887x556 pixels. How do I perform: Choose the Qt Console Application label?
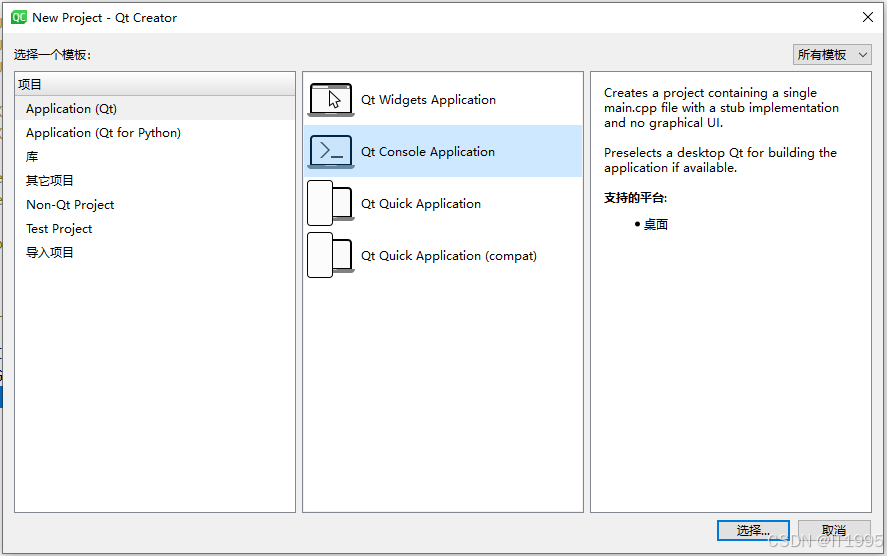[x=428, y=152]
